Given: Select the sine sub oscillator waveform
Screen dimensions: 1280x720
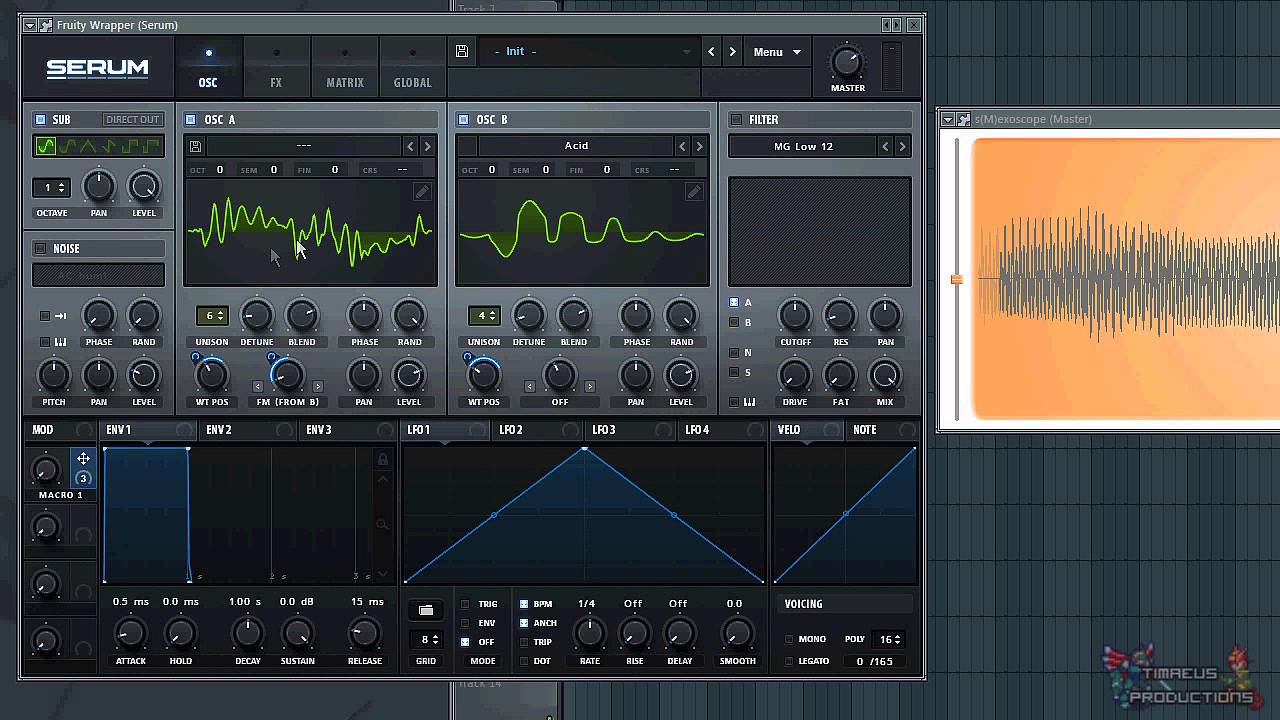Looking at the screenshot, I should pyautogui.click(x=45, y=146).
